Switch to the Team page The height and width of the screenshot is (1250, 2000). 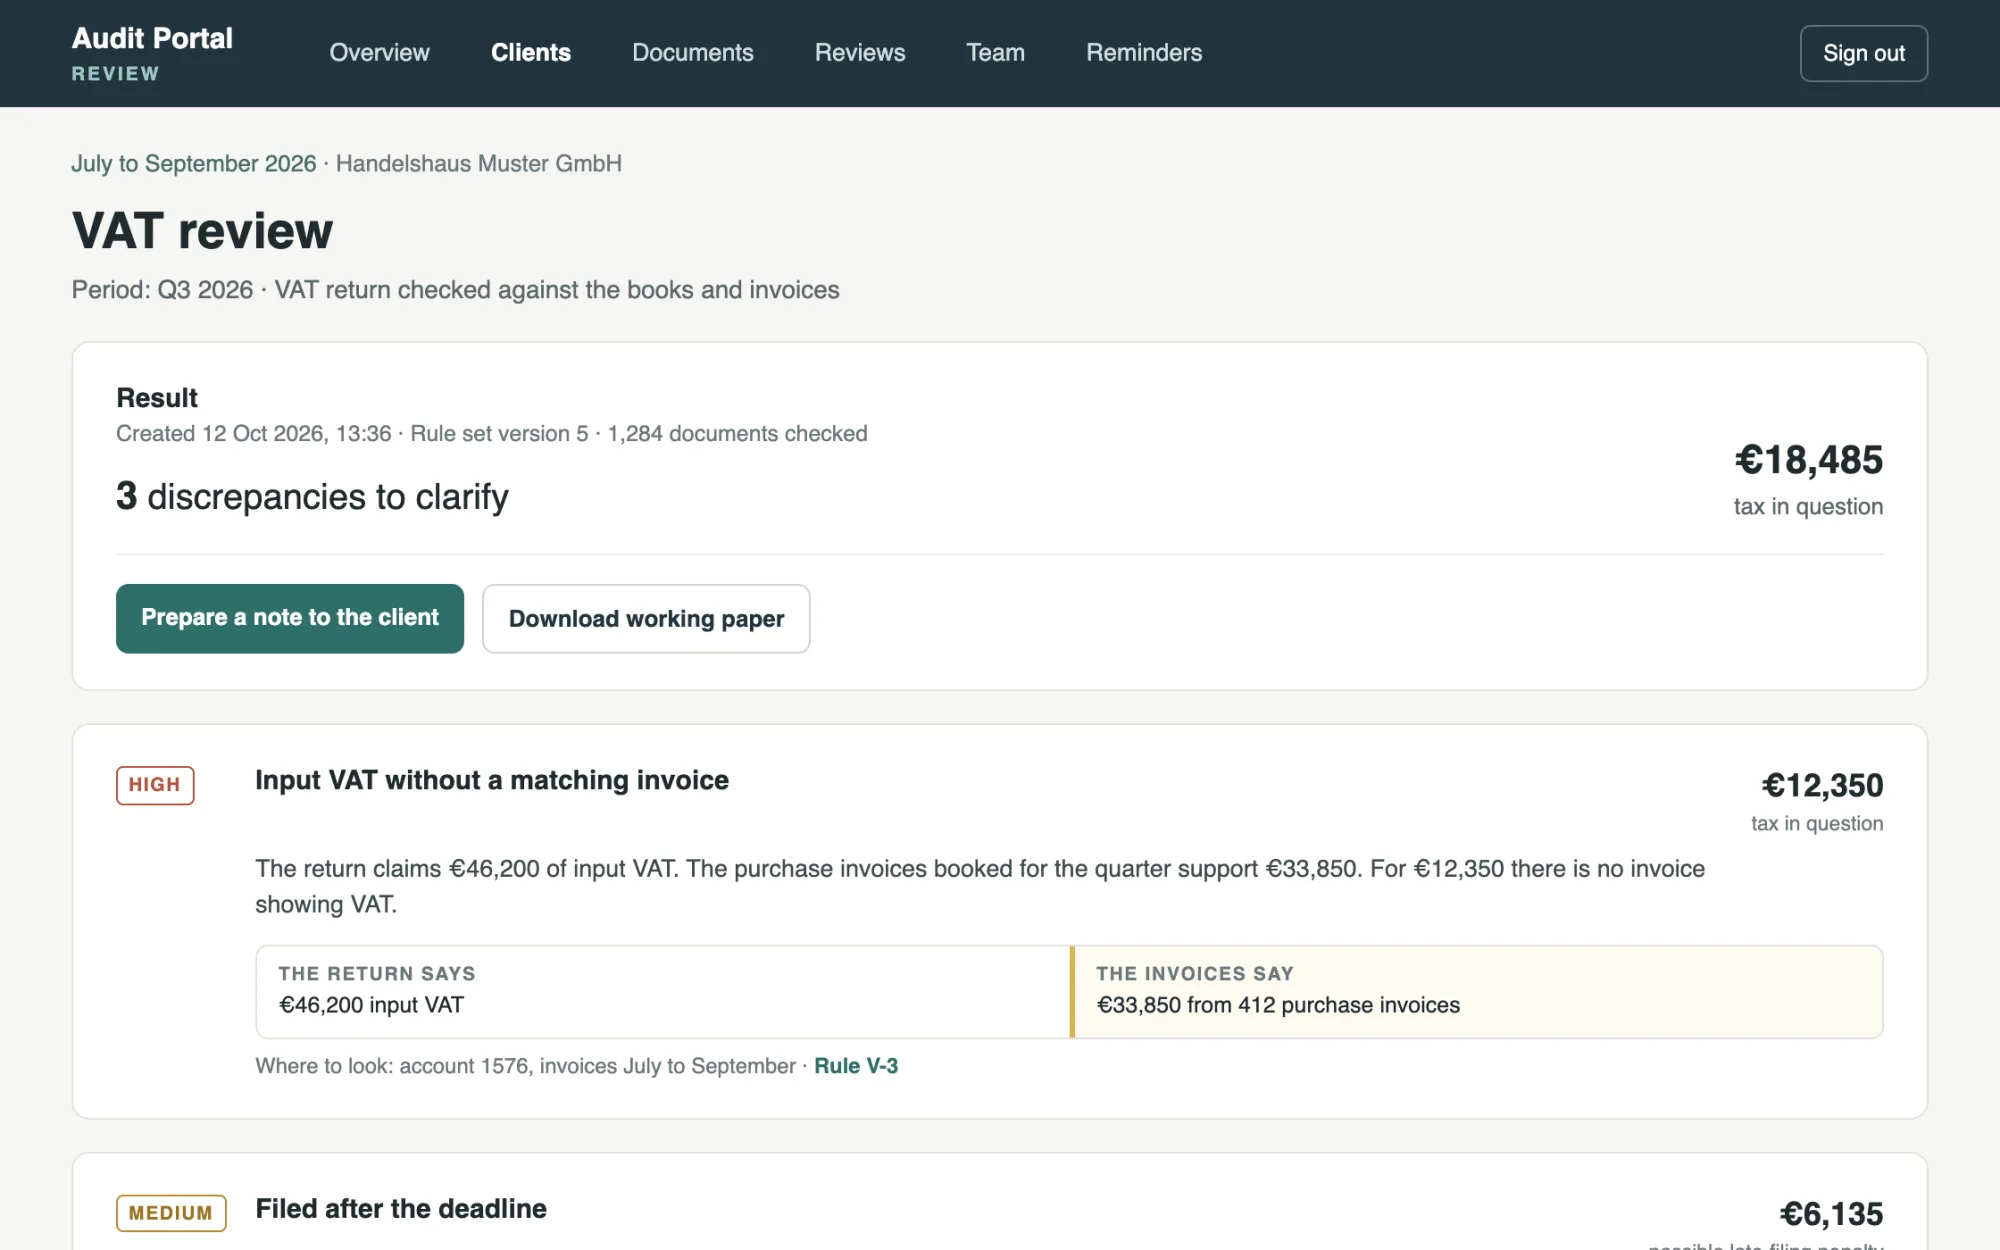click(995, 53)
